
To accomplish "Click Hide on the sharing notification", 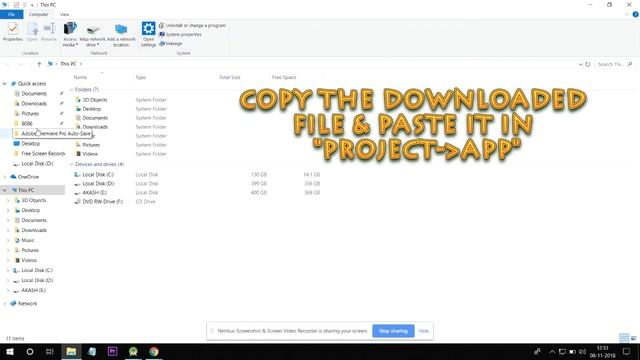I will (x=423, y=331).
